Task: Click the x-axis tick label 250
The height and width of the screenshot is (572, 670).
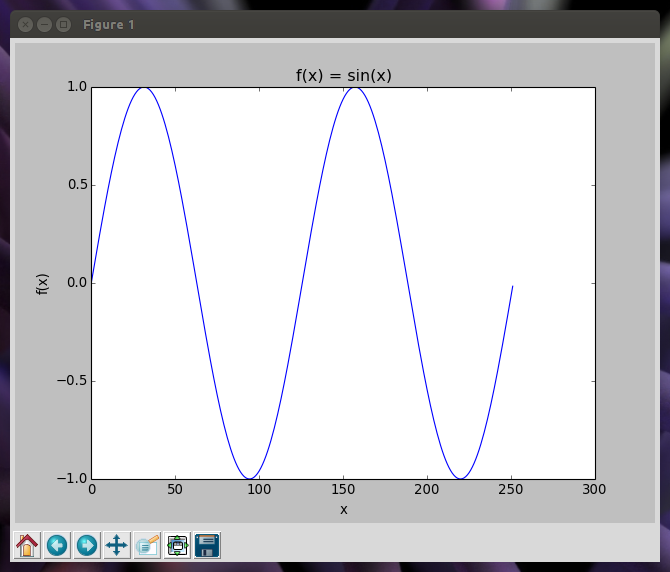Action: (511, 489)
